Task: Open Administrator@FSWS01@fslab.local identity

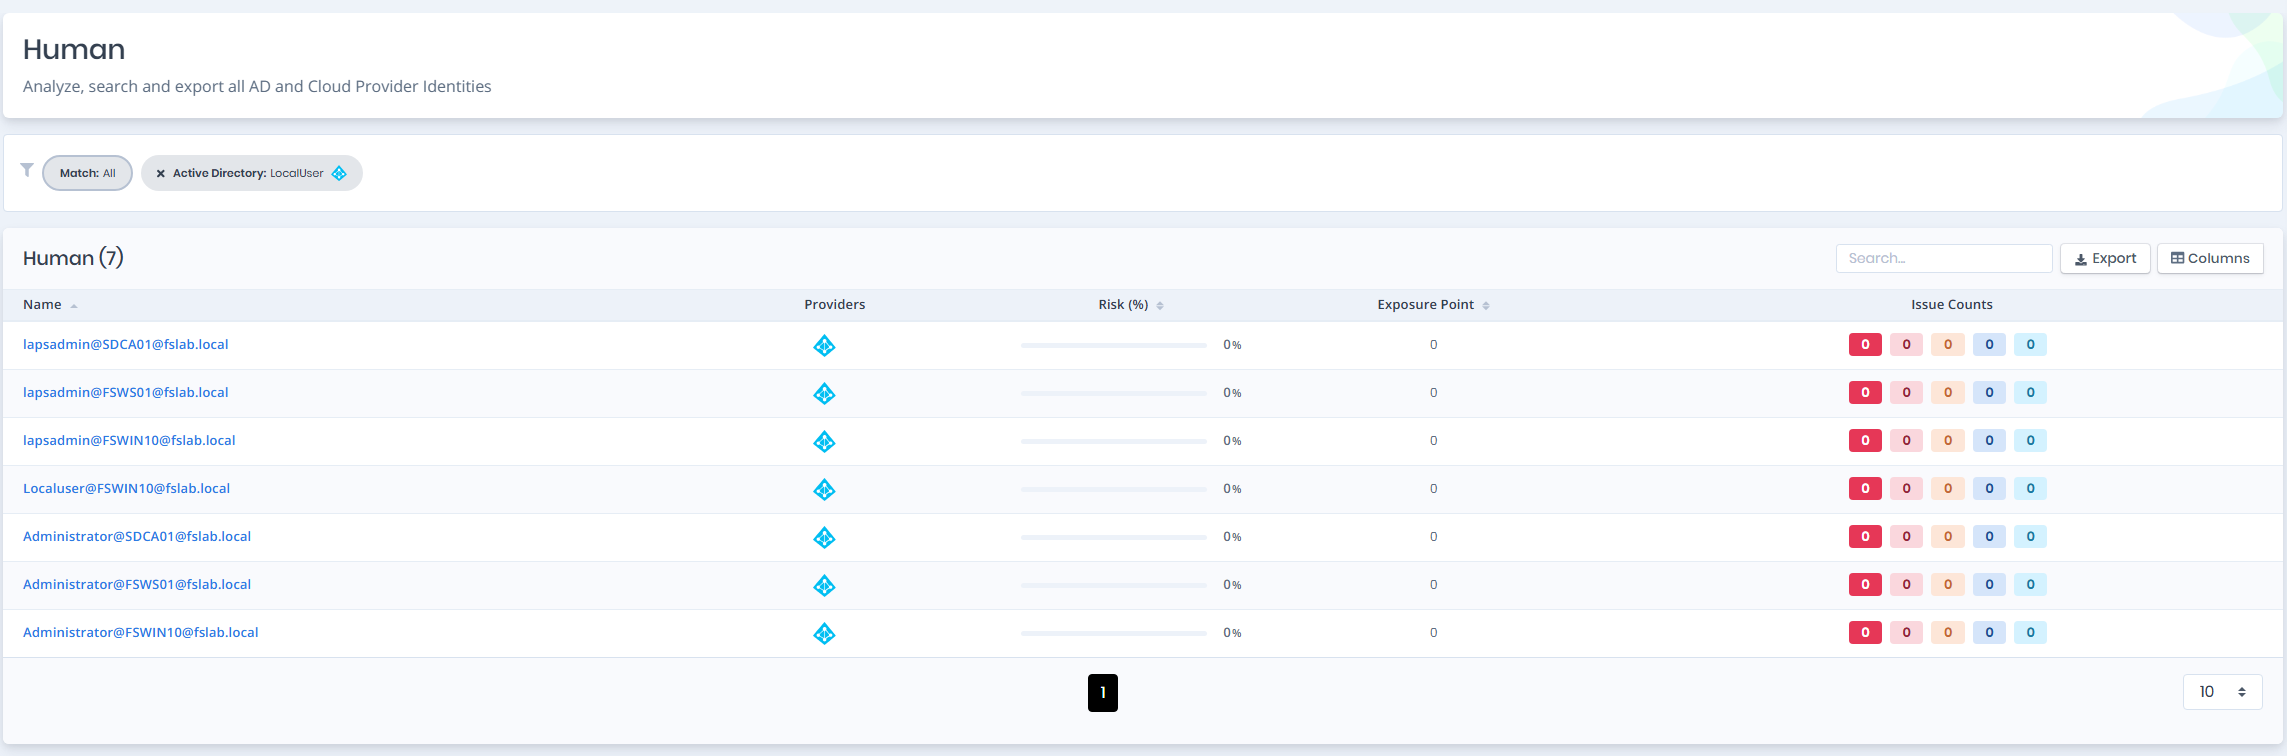Action: click(x=137, y=585)
